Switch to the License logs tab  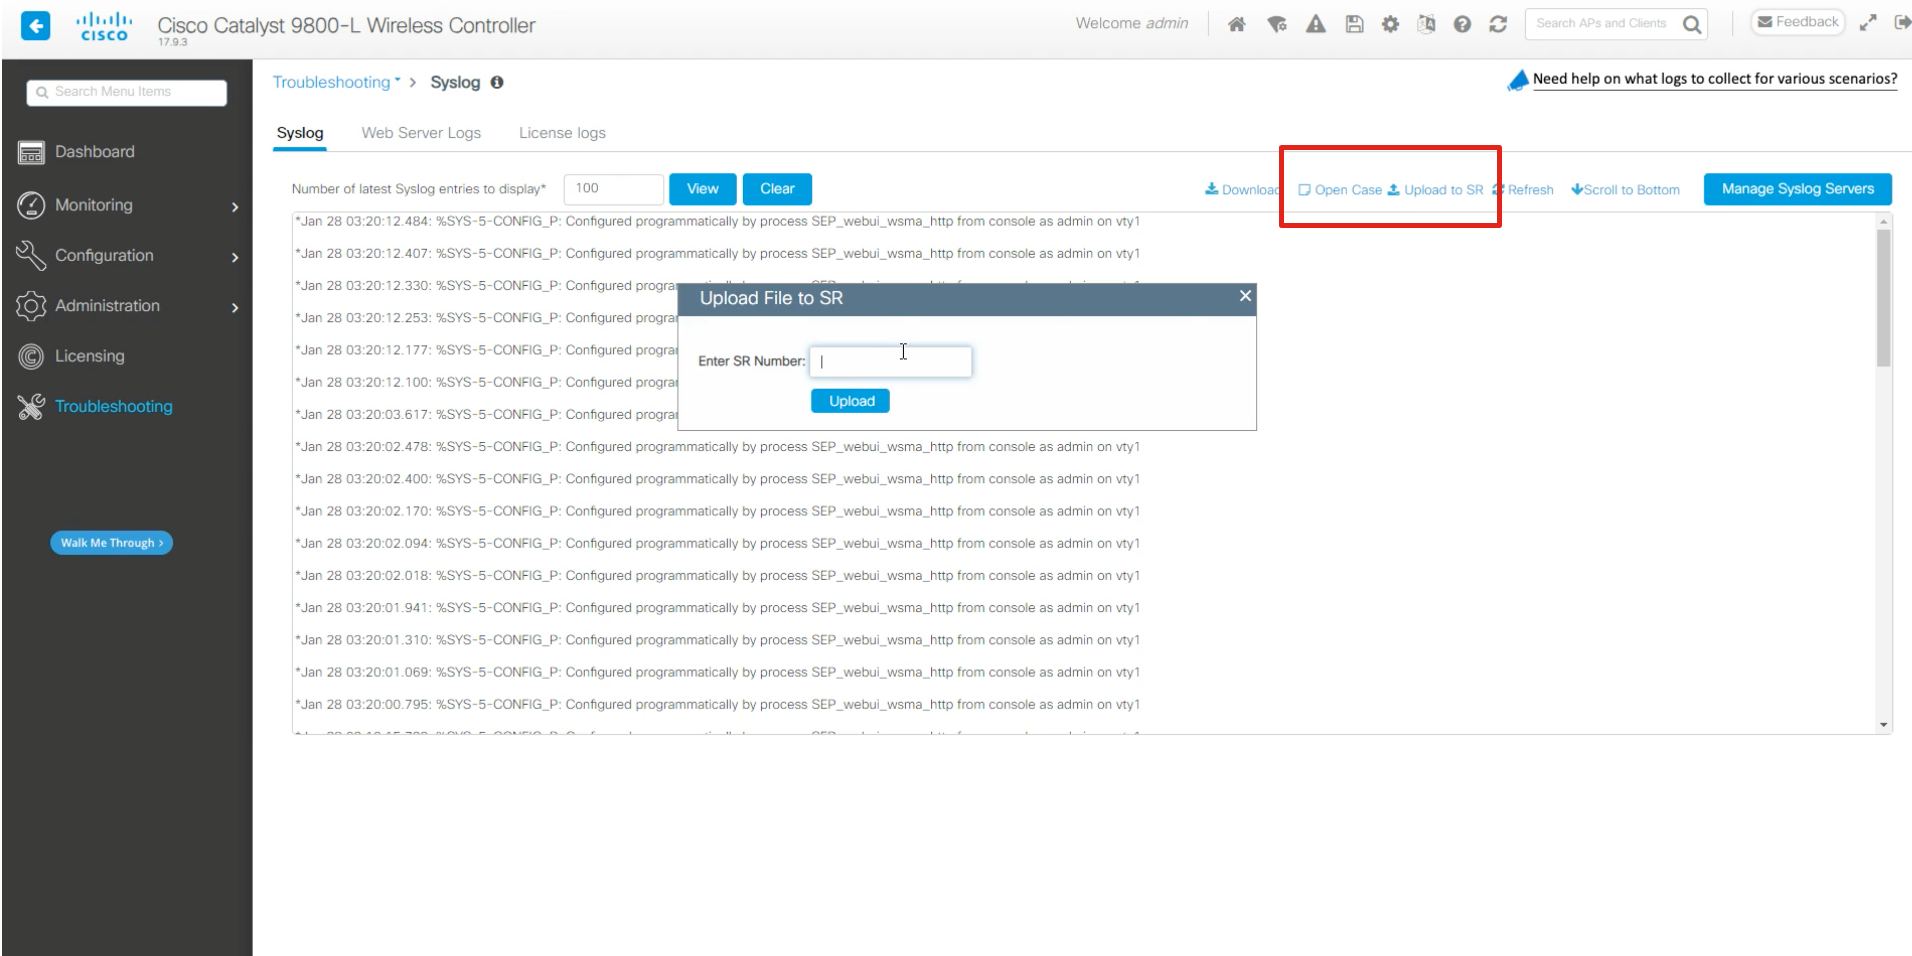(562, 133)
